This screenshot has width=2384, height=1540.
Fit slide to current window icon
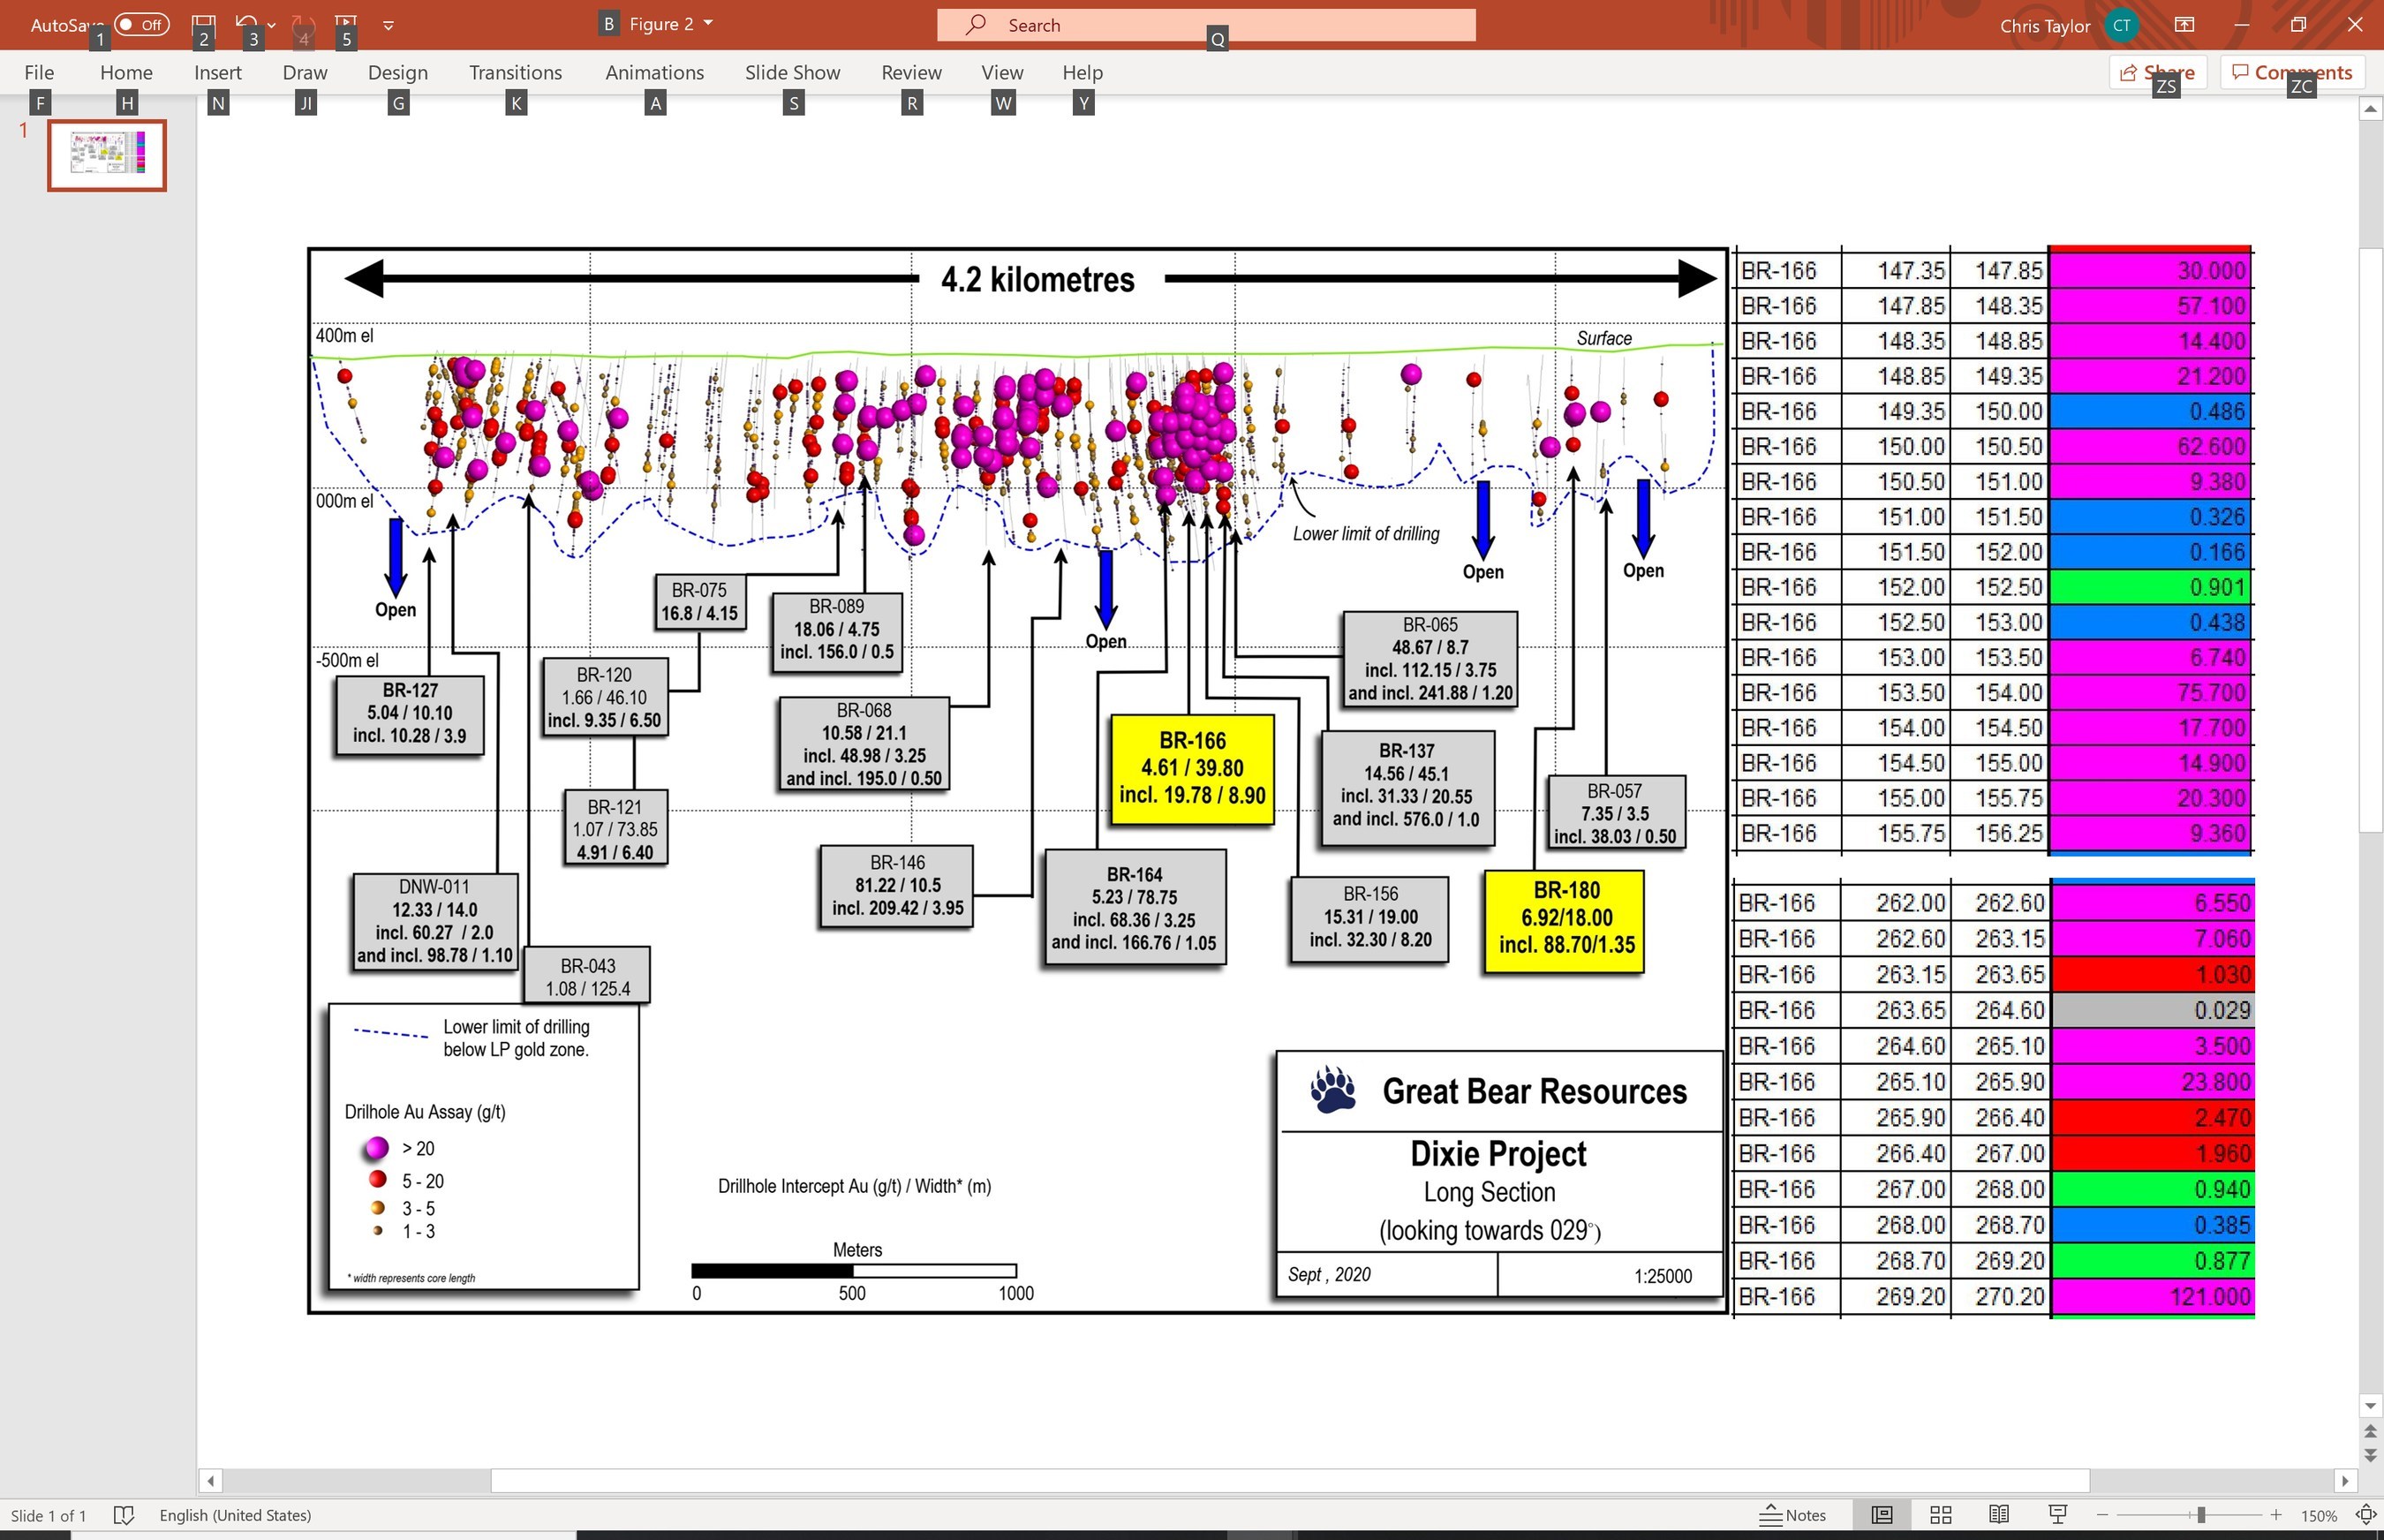click(2365, 1515)
